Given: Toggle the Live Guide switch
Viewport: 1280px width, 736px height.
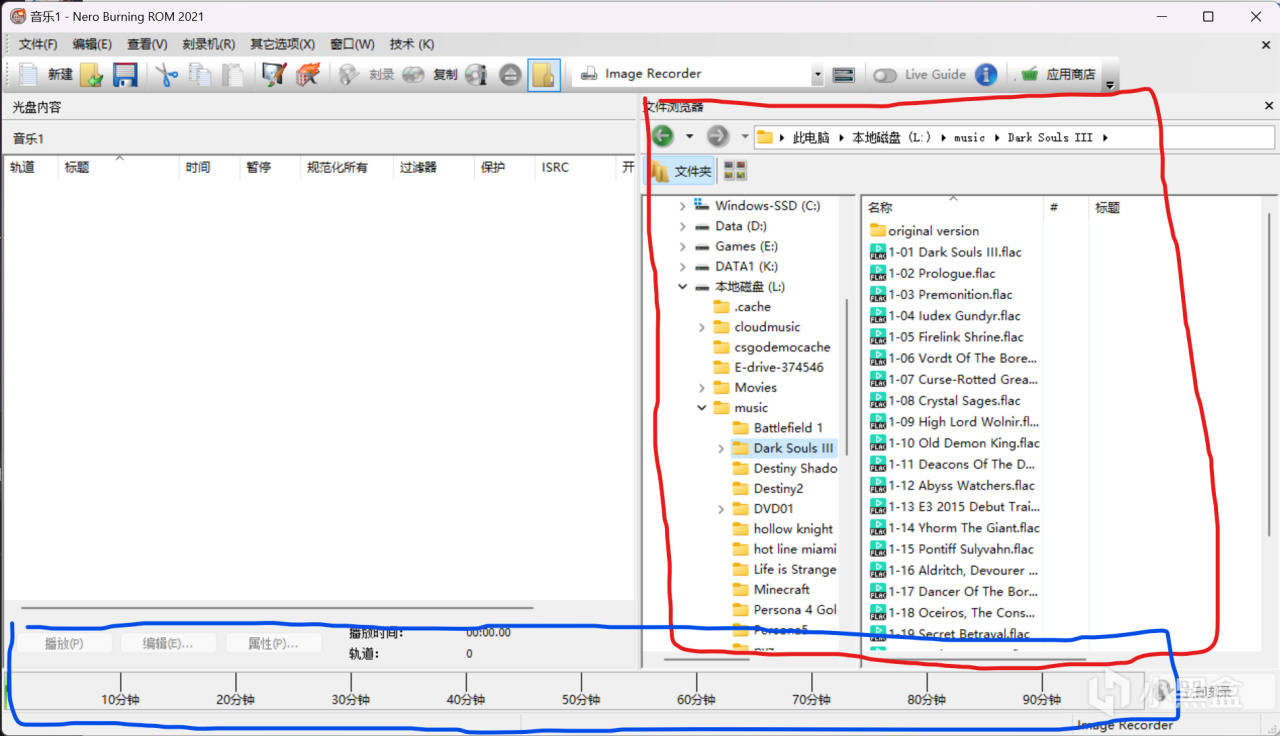Looking at the screenshot, I should point(885,74).
